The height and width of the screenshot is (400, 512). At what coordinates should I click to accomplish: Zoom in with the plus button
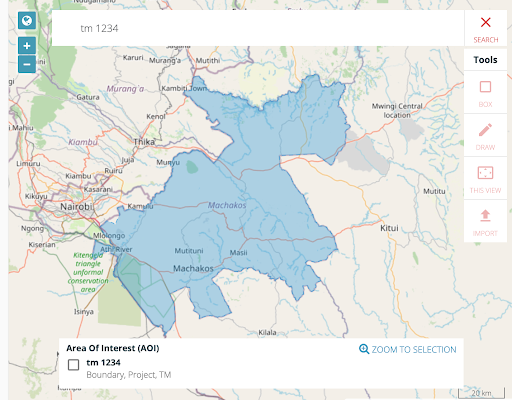click(x=27, y=46)
